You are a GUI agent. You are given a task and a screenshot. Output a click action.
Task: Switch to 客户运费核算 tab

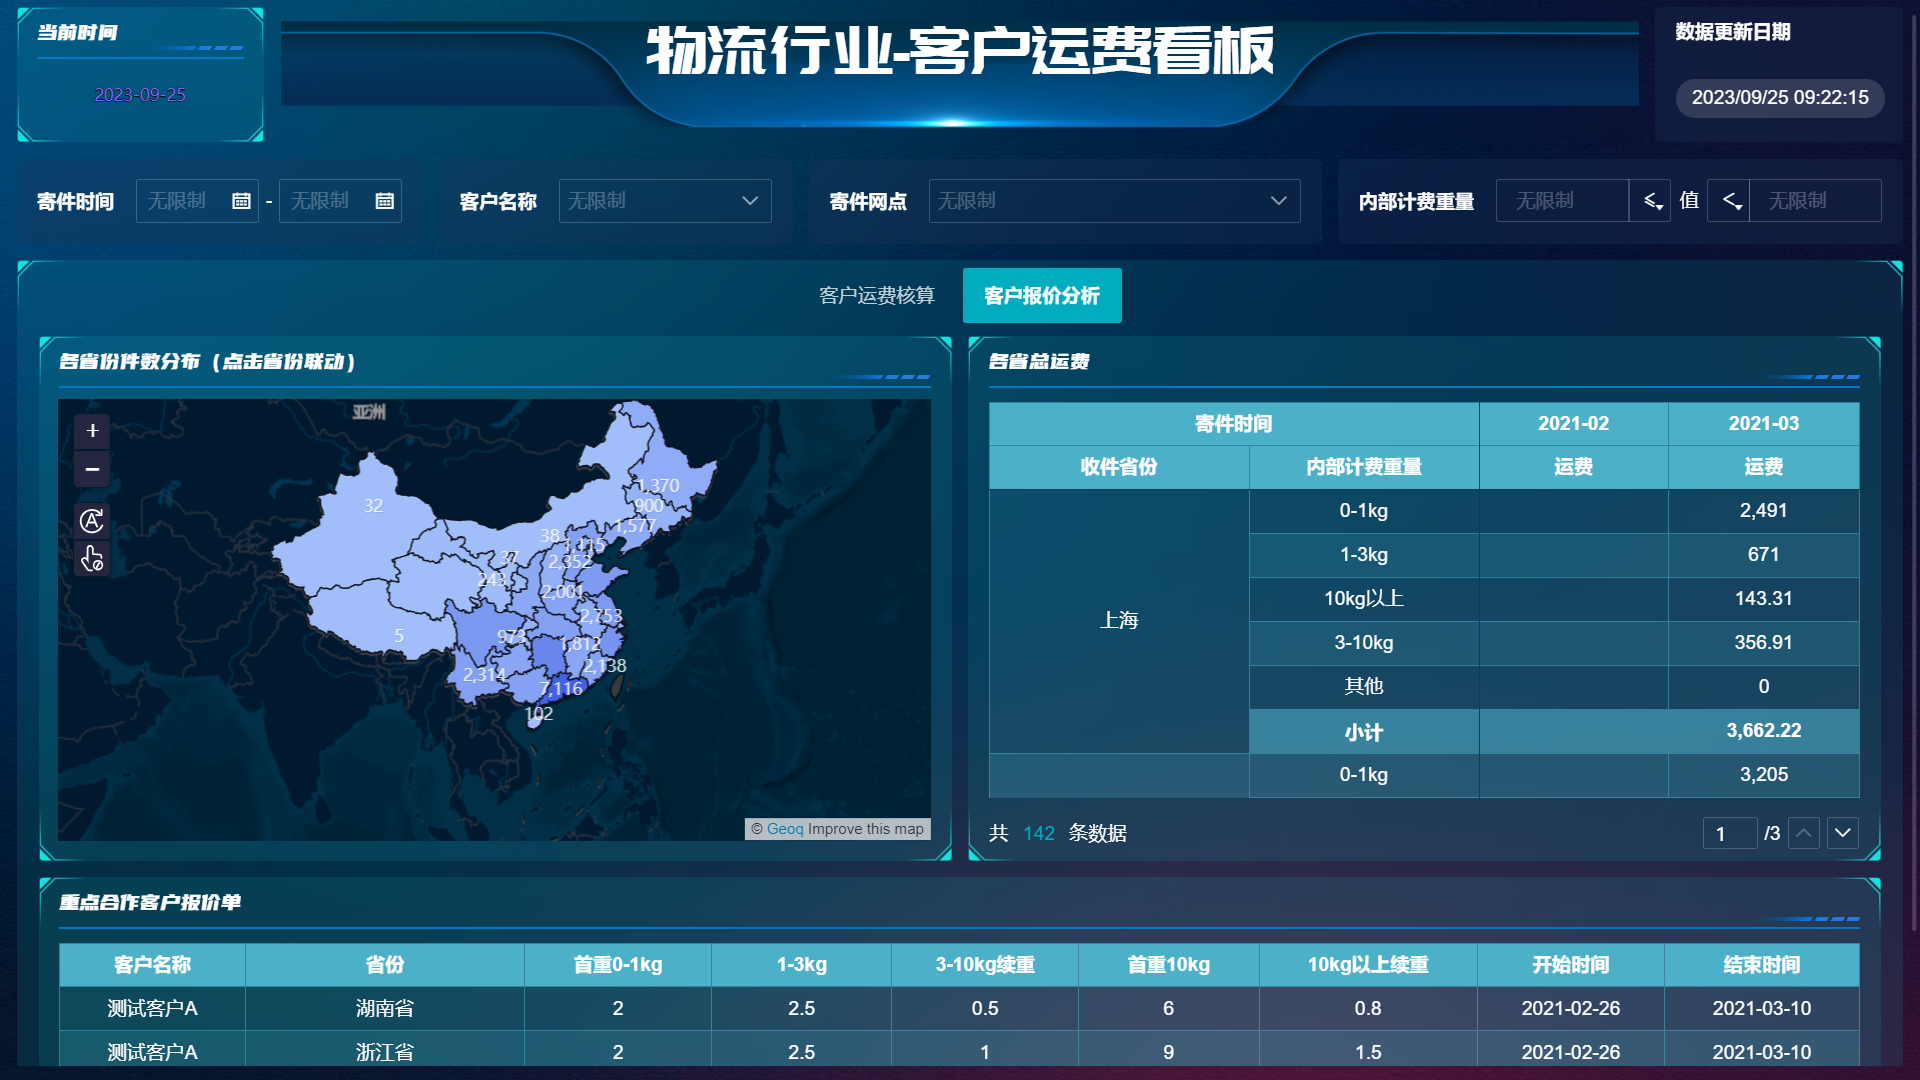(877, 296)
